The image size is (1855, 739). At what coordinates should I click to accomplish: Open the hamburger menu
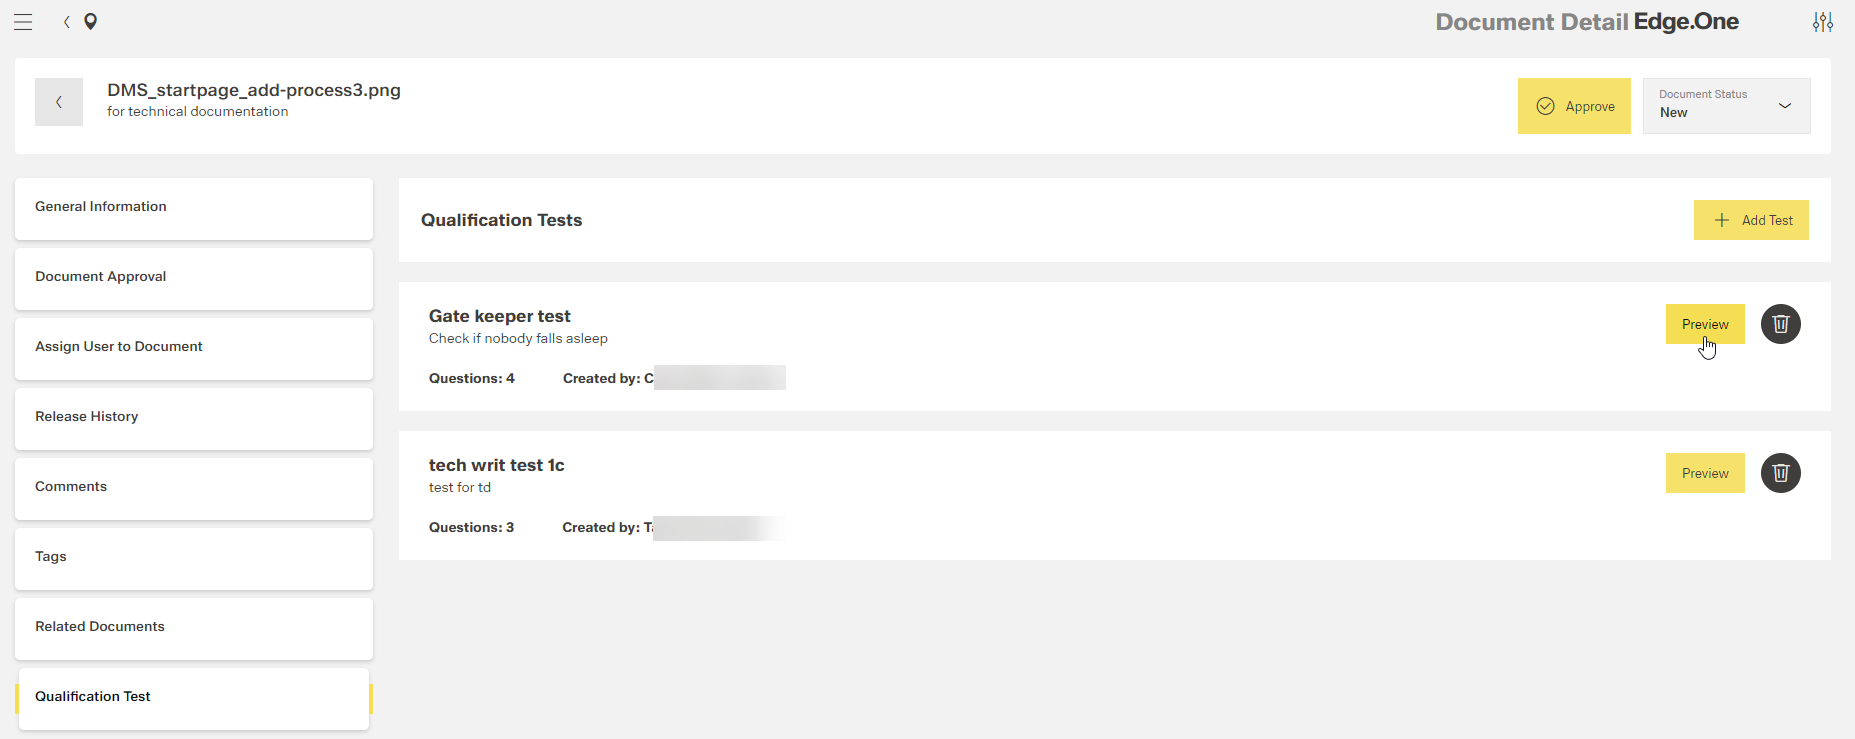23,22
